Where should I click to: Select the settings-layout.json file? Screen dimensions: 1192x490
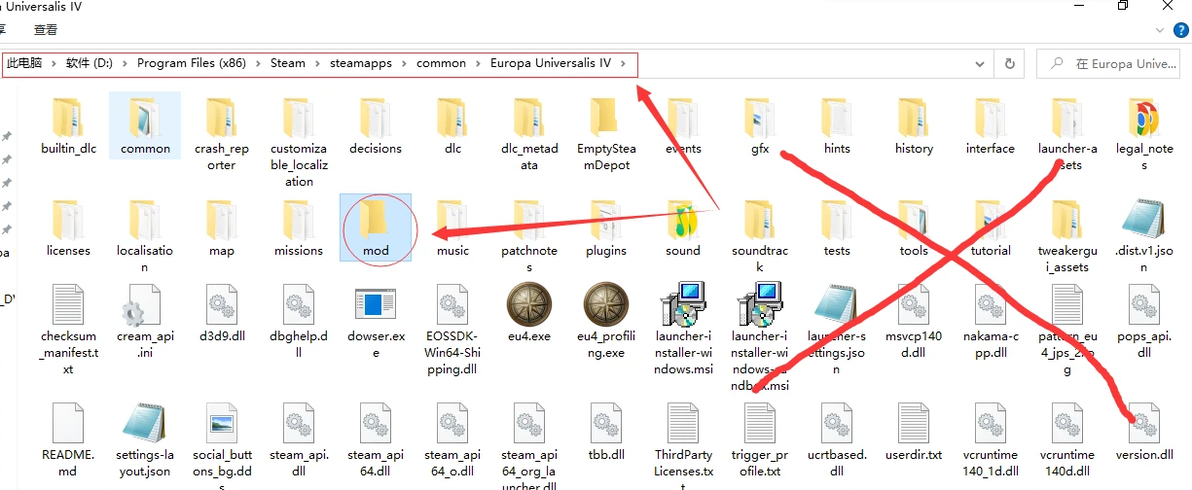pos(144,439)
